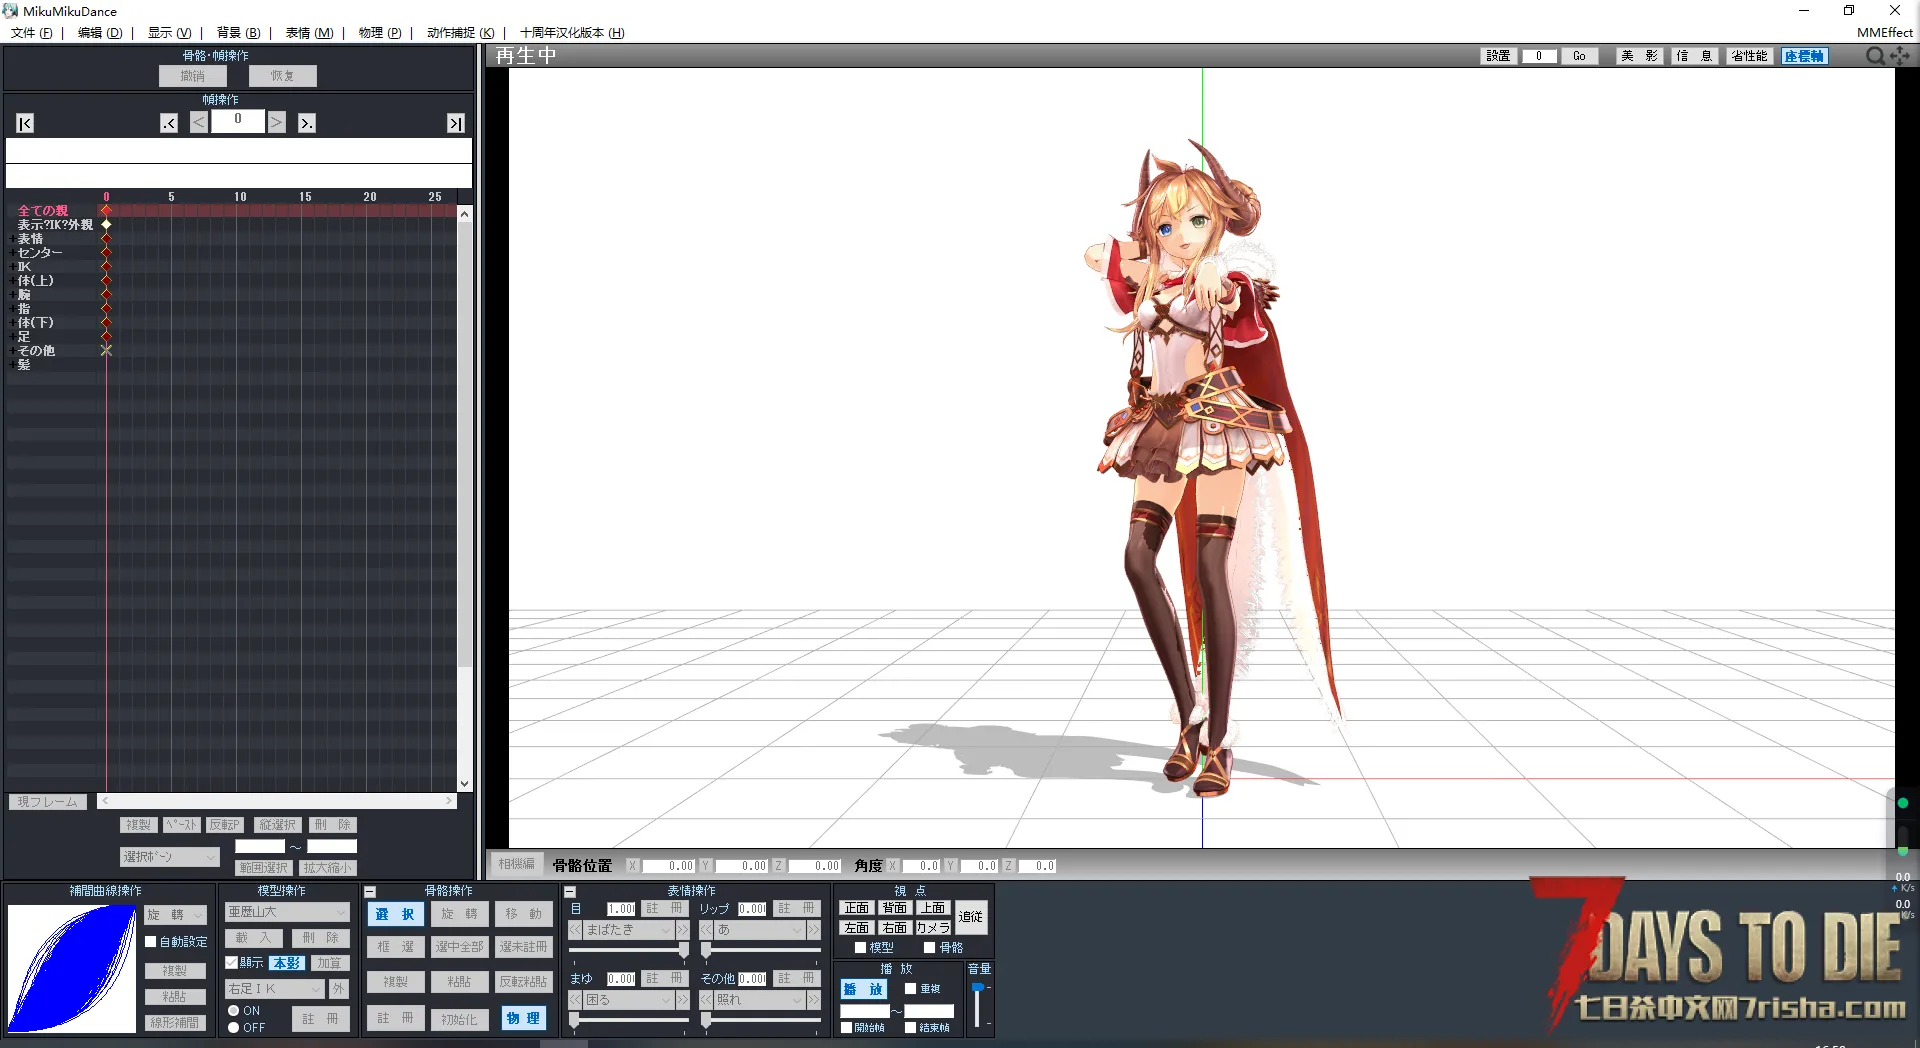The height and width of the screenshot is (1048, 1920).
Task: Select the IK ON radio button
Action: tap(234, 1011)
